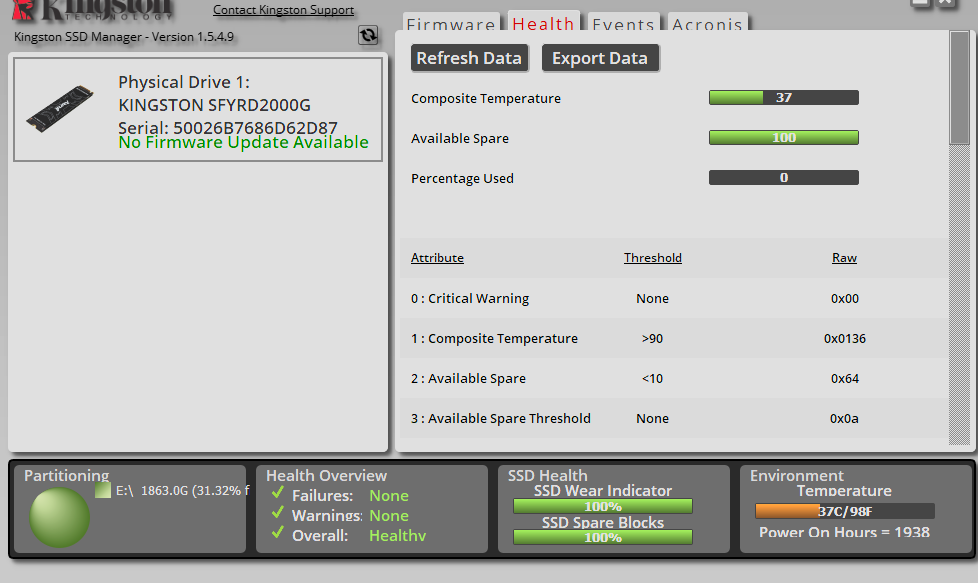Click the raw value 0x64
978x583 pixels.
845,378
